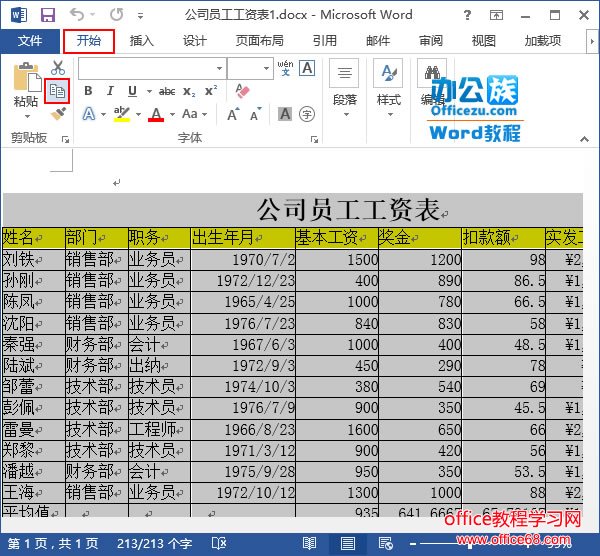Expand the underline style arrow
Viewport: 600px width, 556px height.
point(149,91)
